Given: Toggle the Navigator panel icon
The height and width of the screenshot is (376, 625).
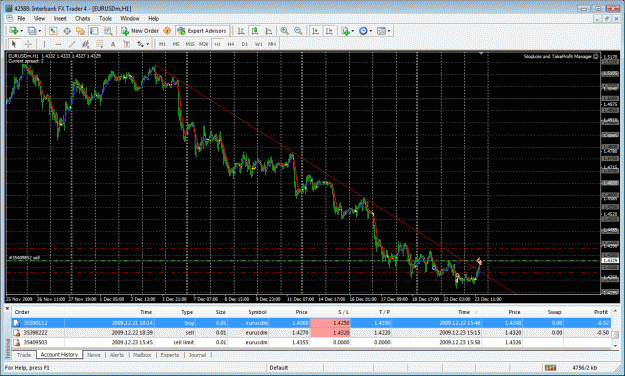Looking at the screenshot, I should point(81,31).
